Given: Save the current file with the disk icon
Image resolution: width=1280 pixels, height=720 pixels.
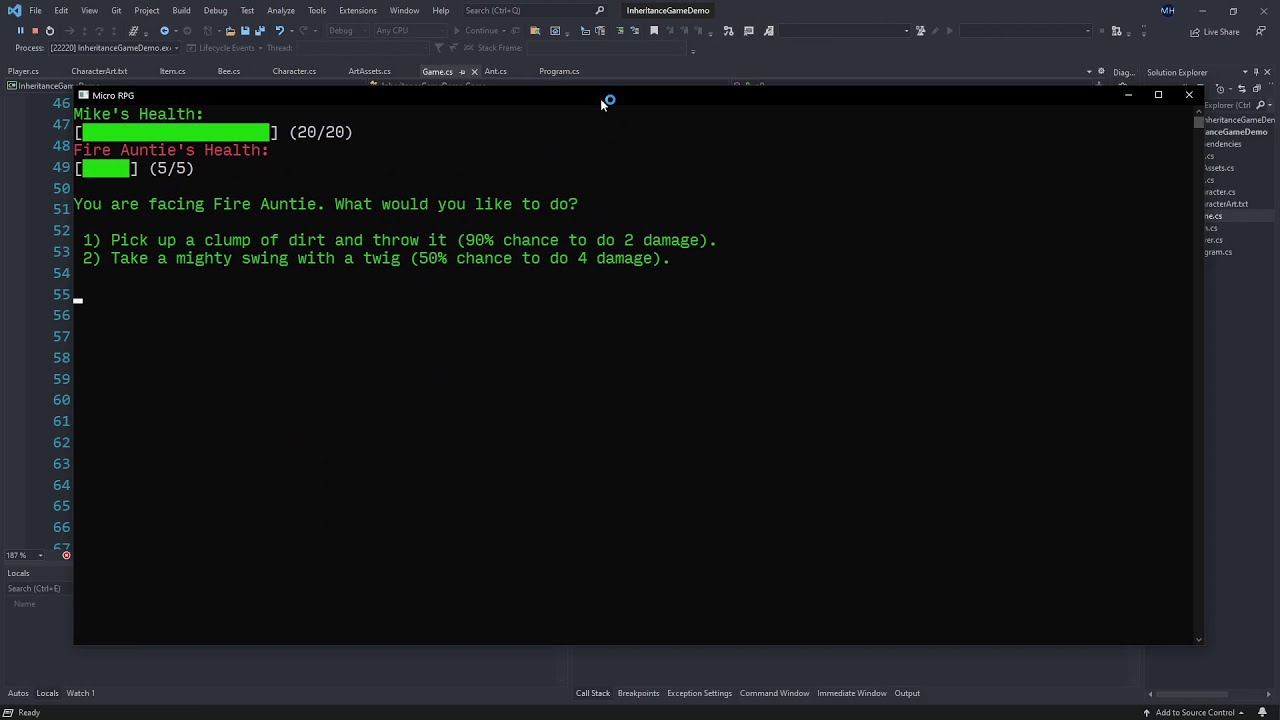Looking at the screenshot, I should [245, 31].
